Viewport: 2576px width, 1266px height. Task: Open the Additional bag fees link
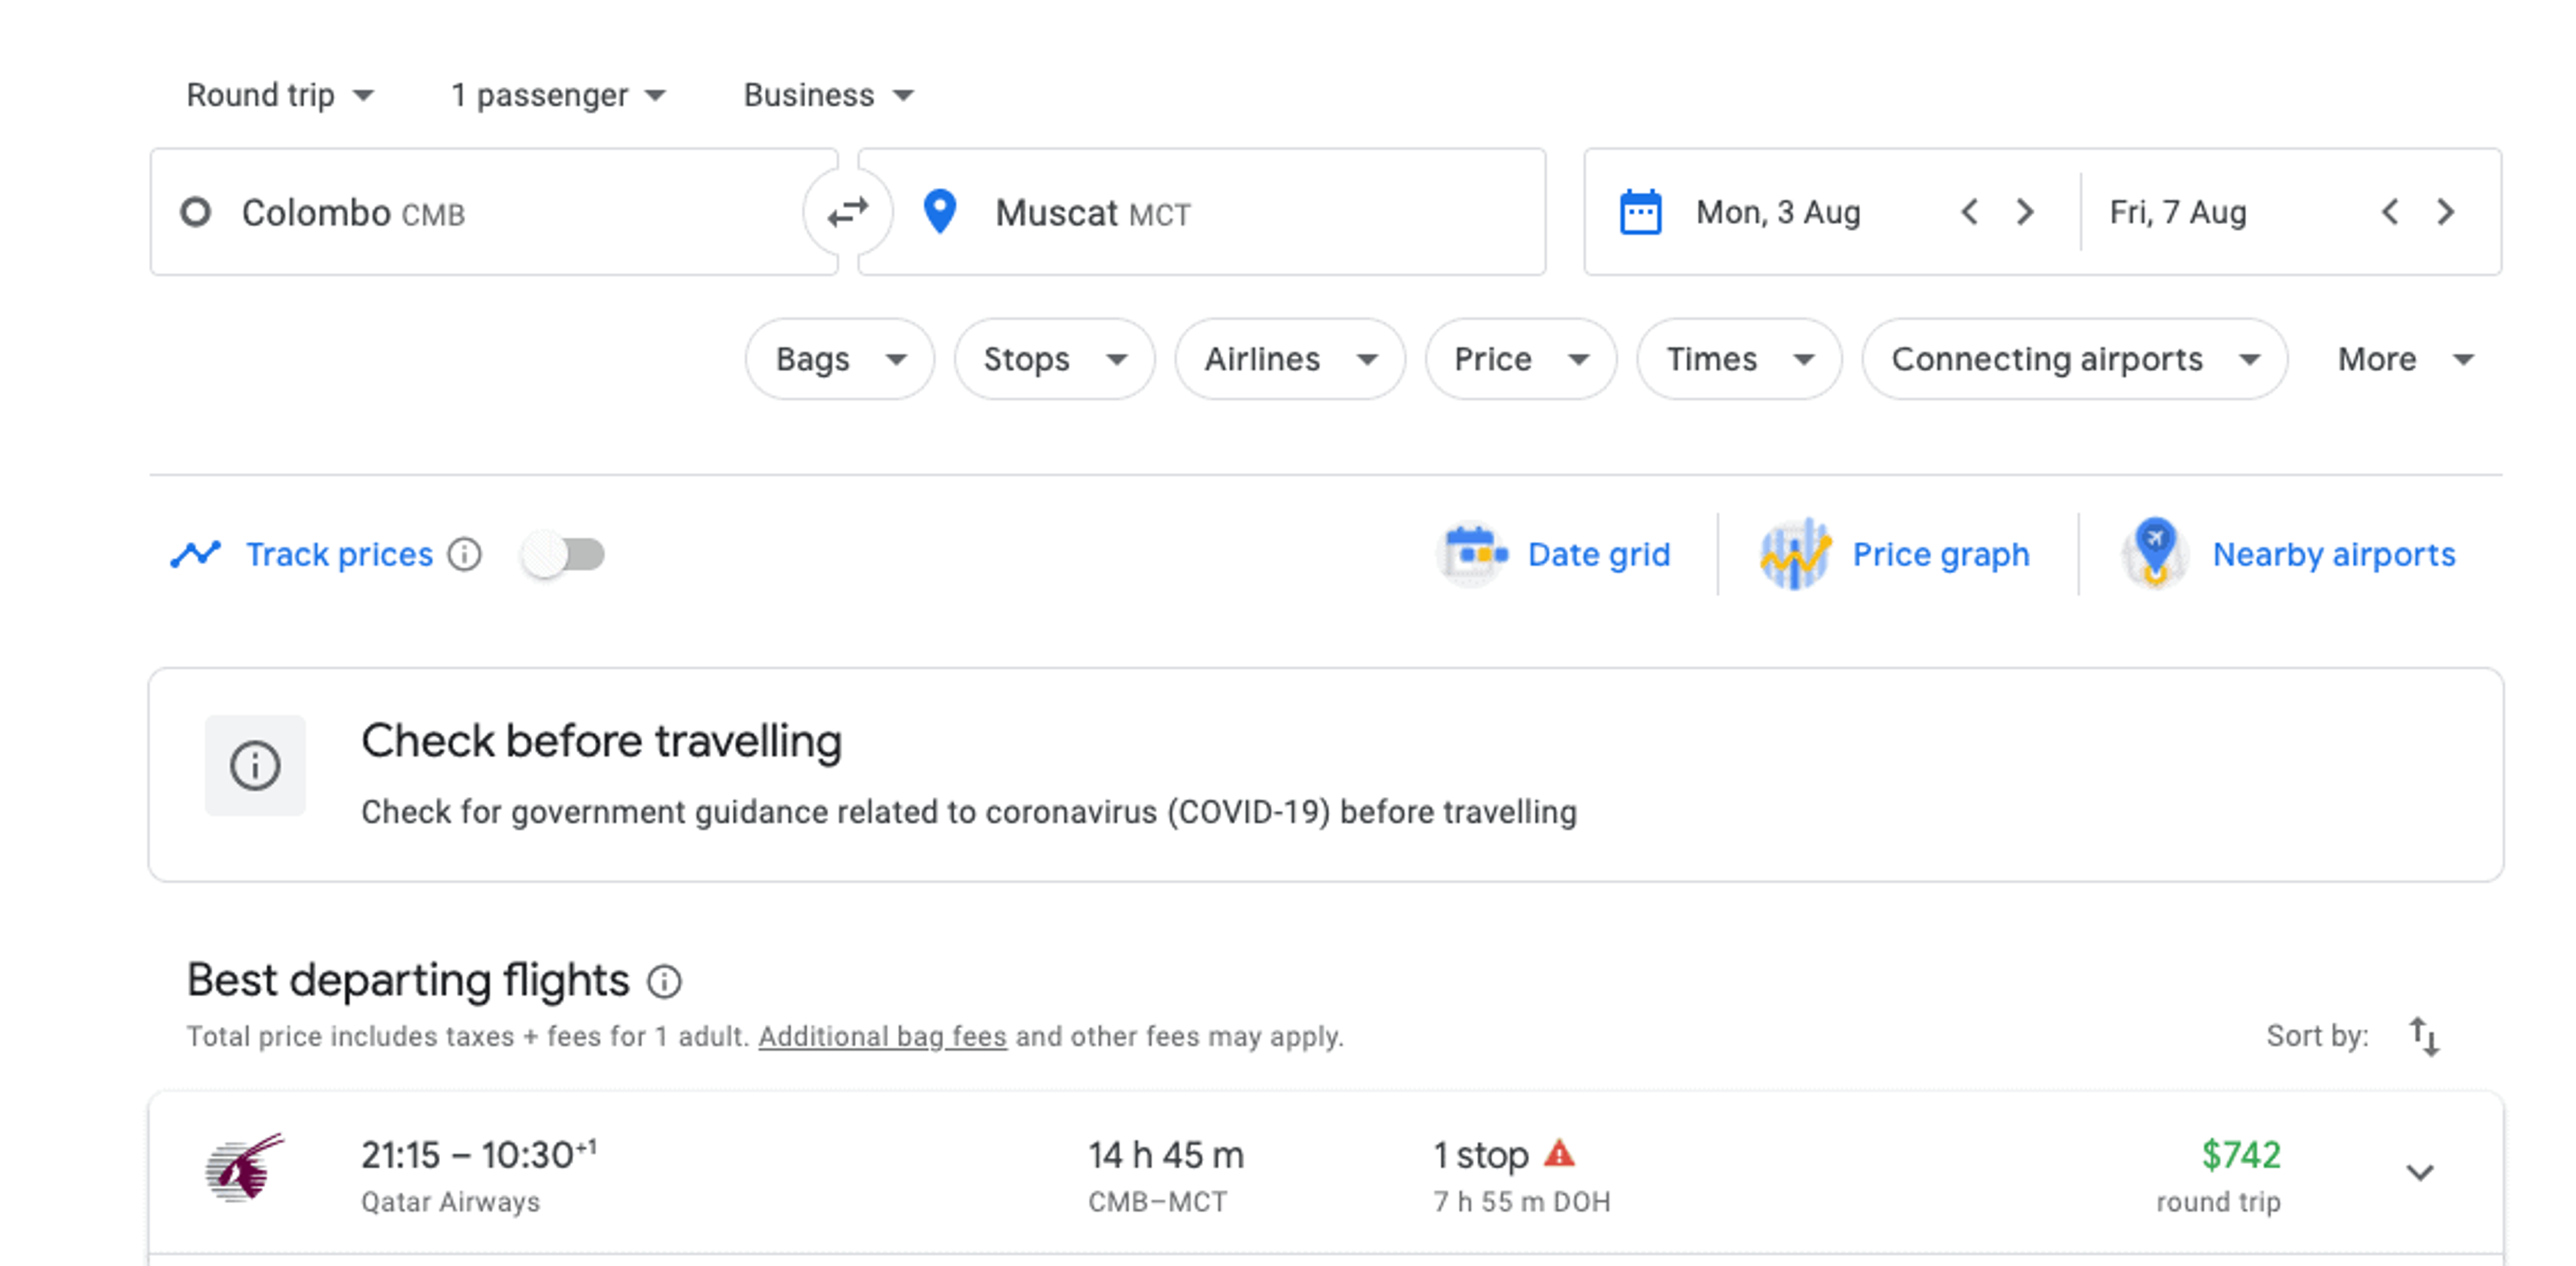pos(882,1036)
